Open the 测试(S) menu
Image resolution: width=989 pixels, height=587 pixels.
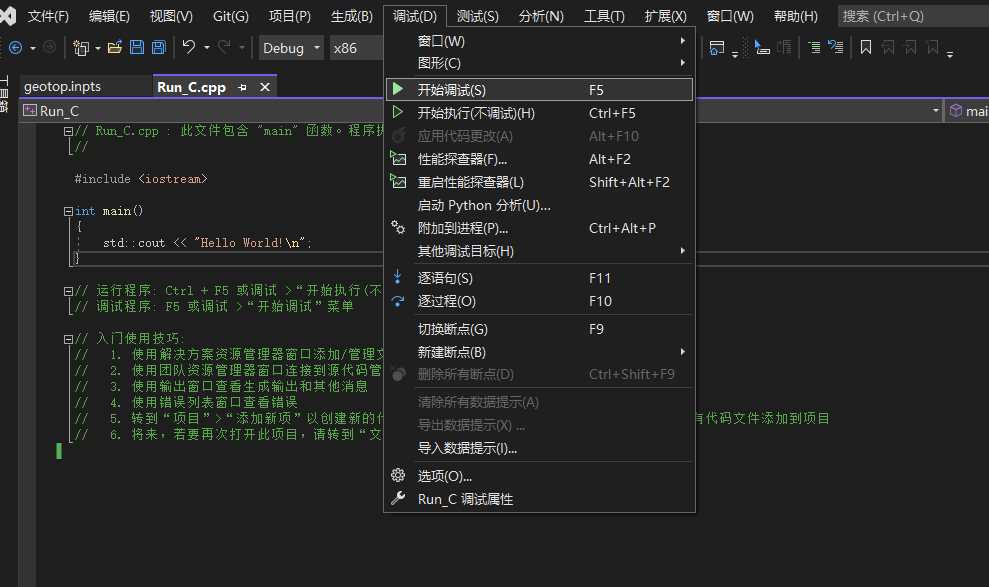[x=477, y=16]
